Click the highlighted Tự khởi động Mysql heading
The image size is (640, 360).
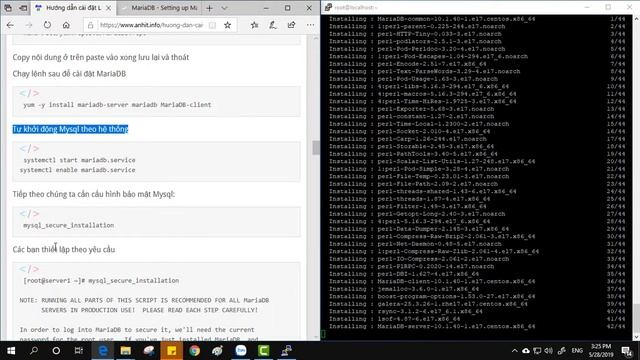point(70,129)
